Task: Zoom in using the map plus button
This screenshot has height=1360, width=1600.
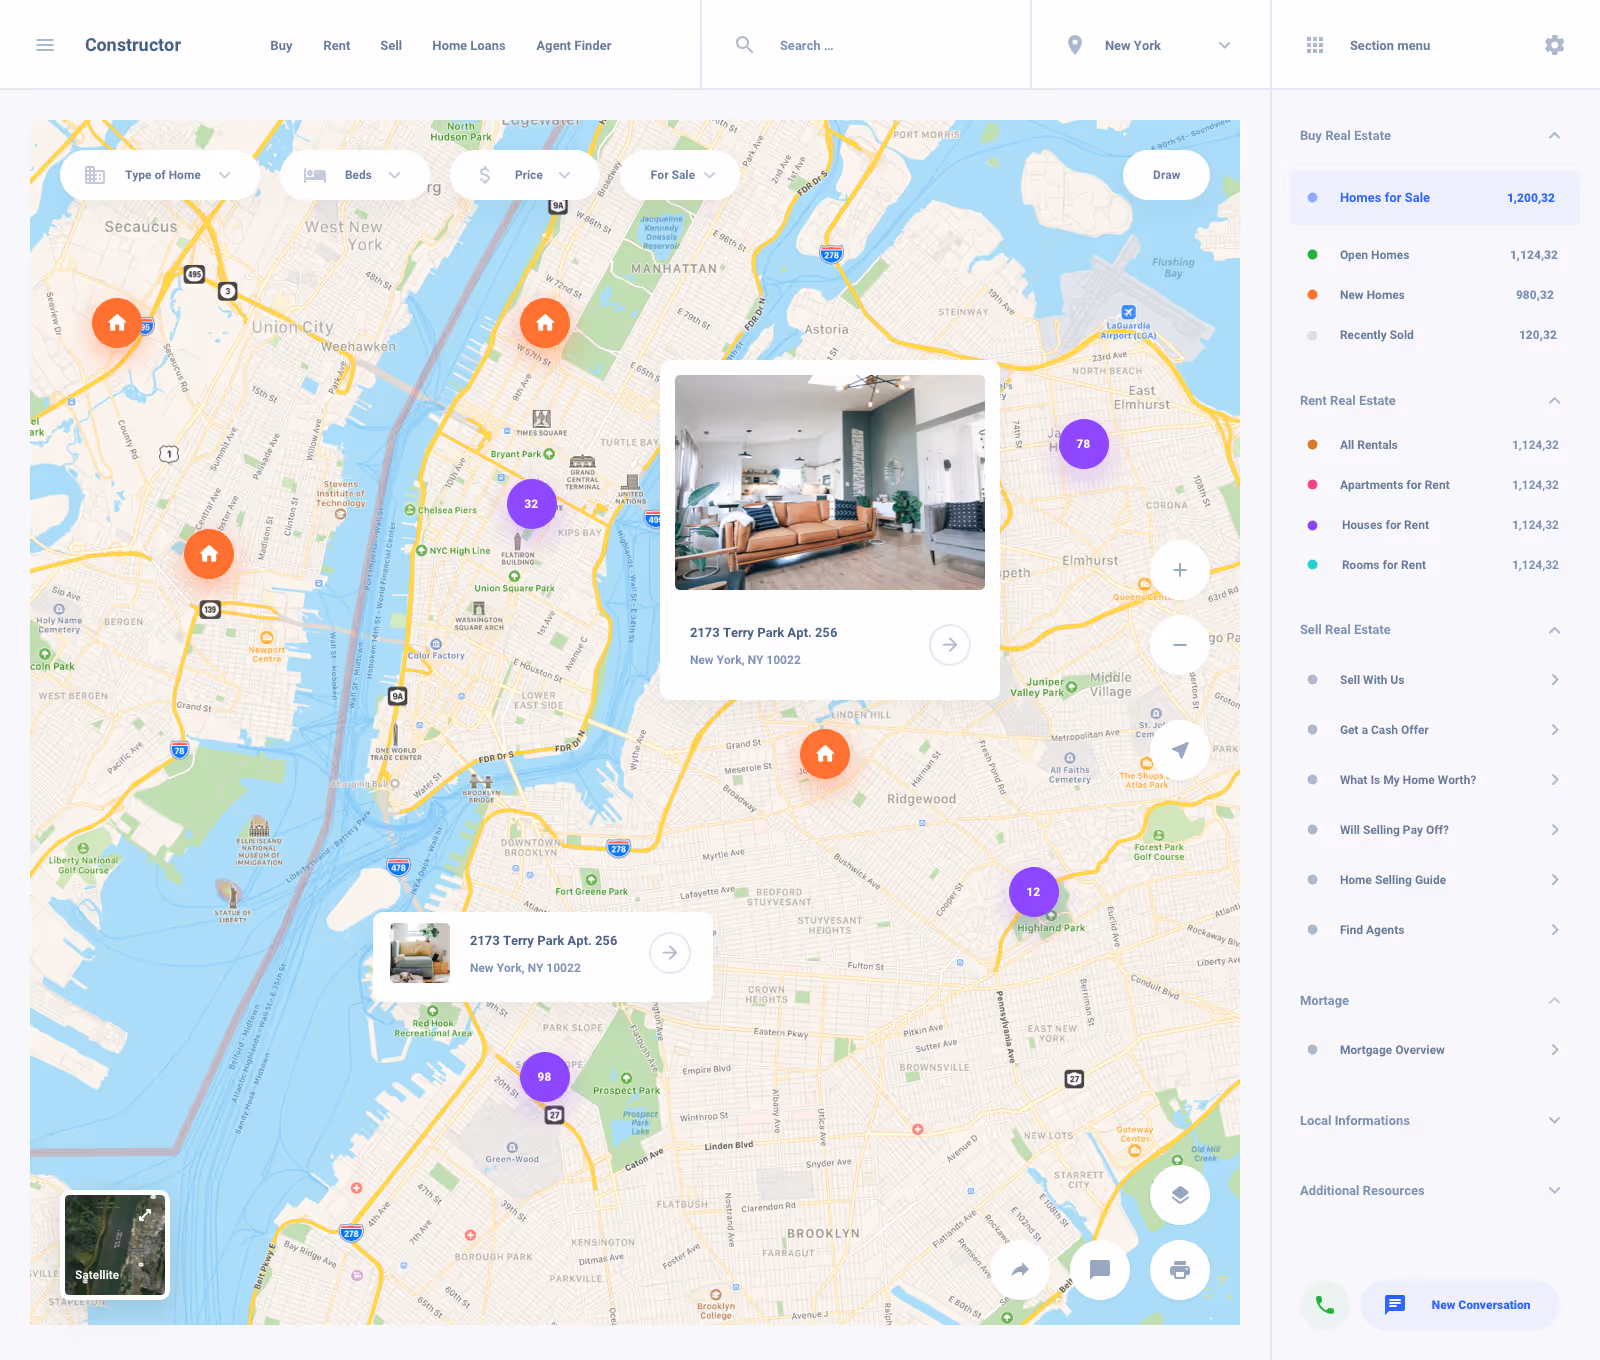Action: coord(1179,570)
